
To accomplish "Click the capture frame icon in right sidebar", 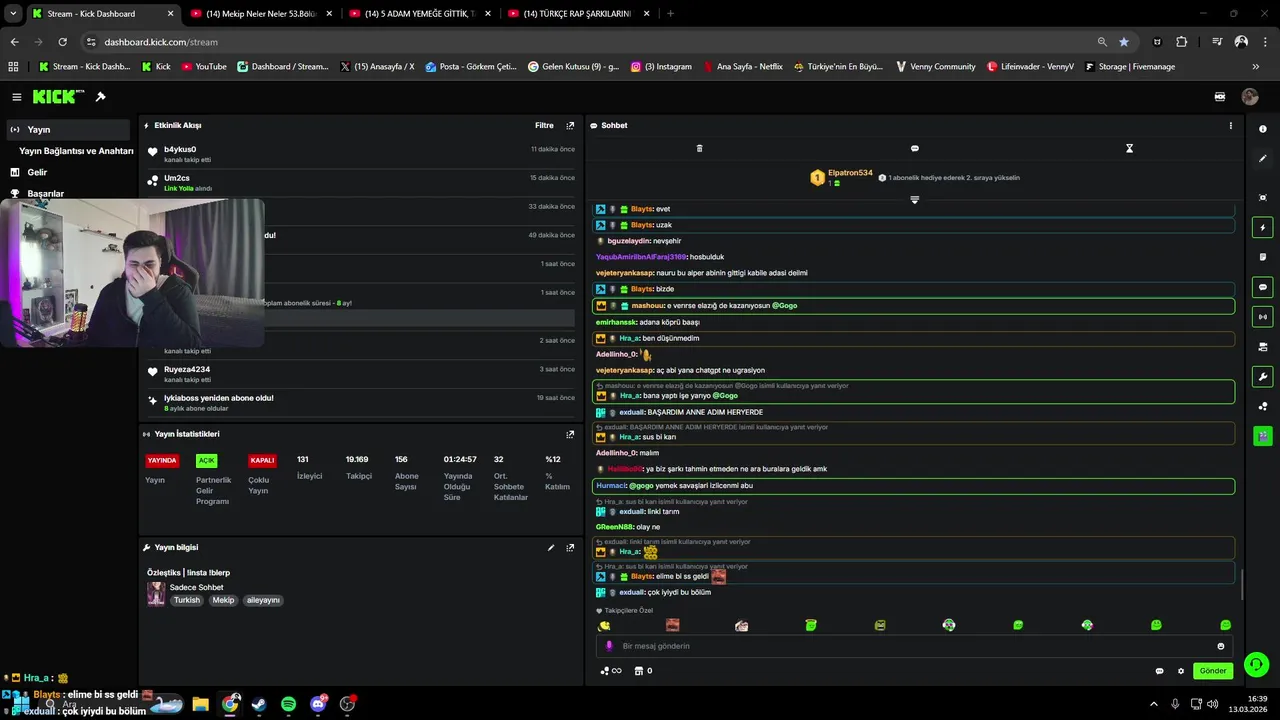I will pos(1263,198).
